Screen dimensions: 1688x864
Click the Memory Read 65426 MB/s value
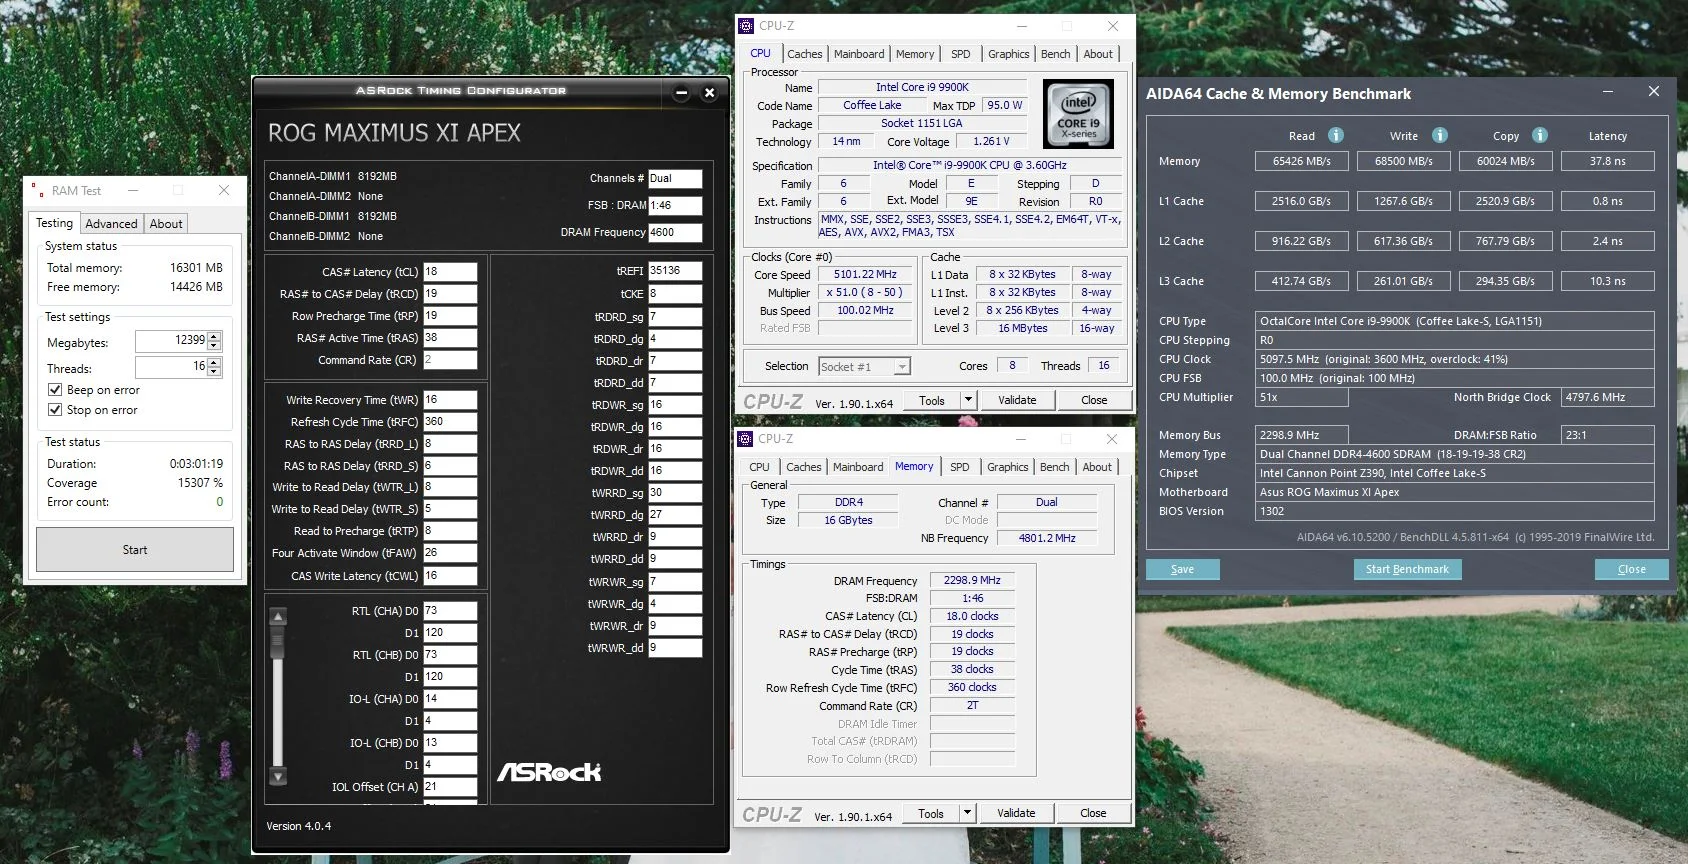click(x=1301, y=161)
